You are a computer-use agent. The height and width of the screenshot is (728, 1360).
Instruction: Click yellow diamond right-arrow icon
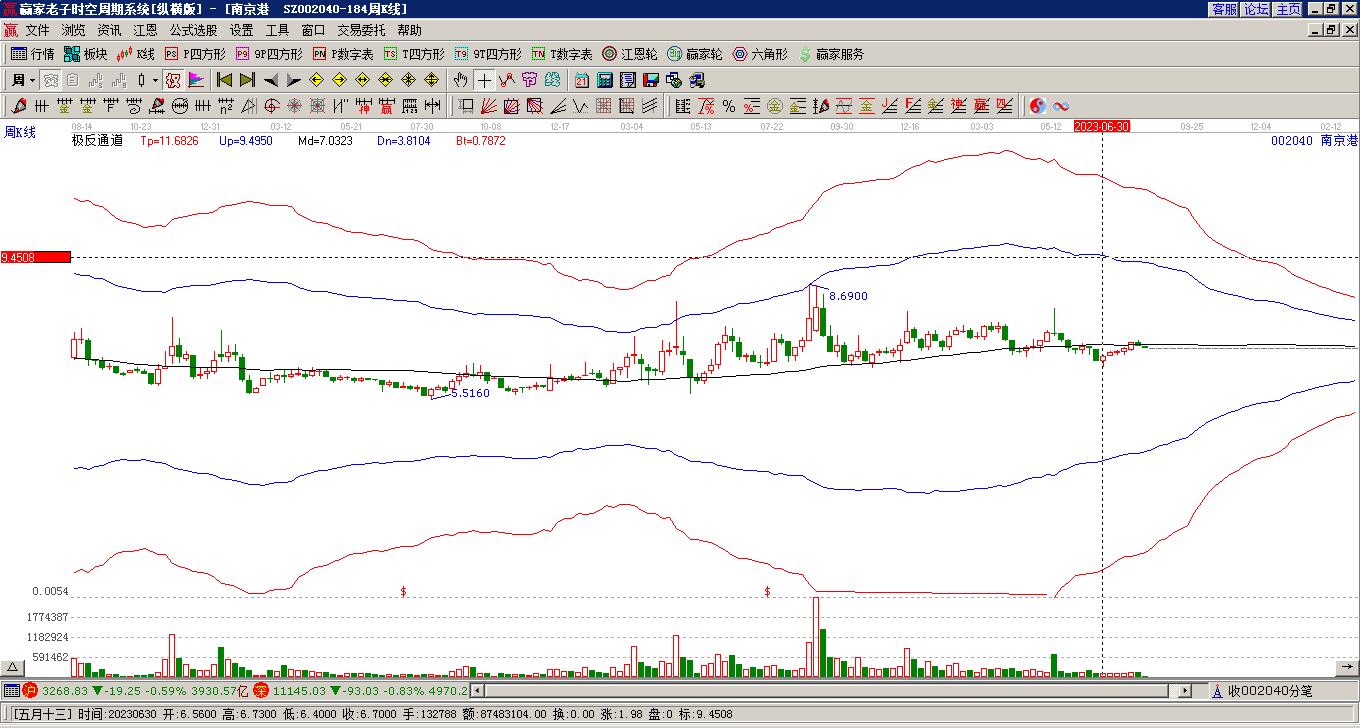tap(339, 80)
